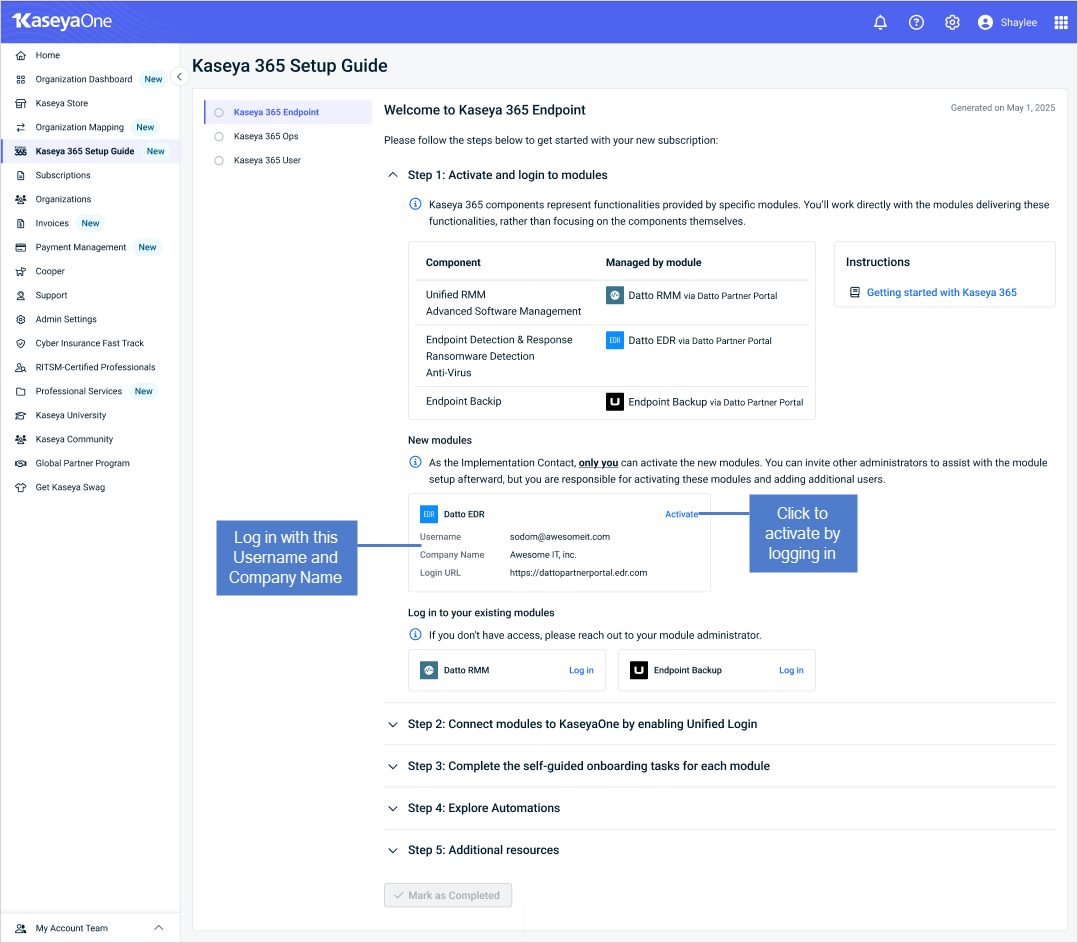The height and width of the screenshot is (943, 1078).
Task: Click the Datto EDR login URL text
Action: [578, 573]
